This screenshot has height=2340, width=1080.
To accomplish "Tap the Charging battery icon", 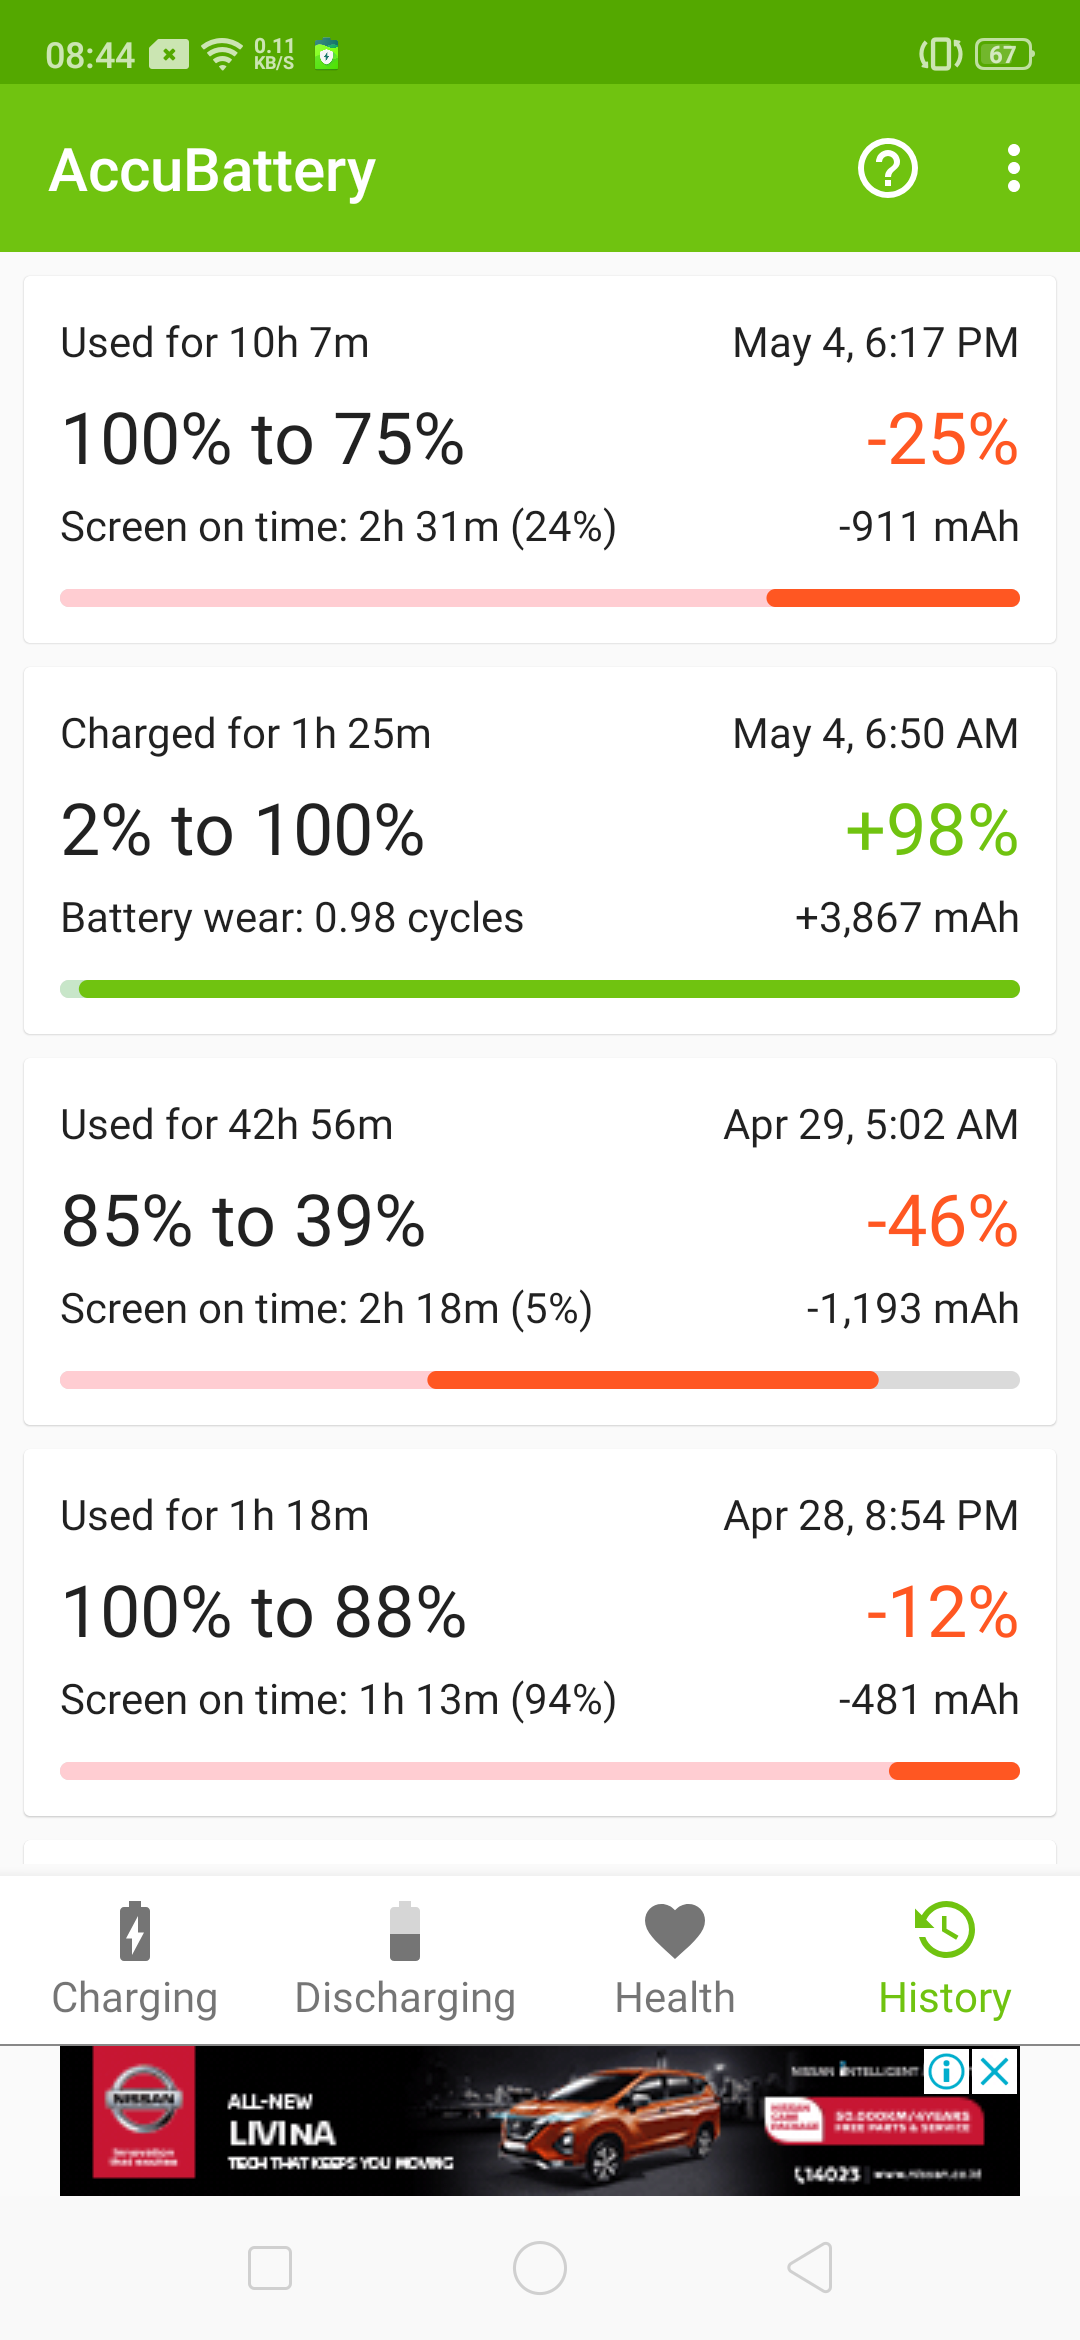I will 135,1930.
